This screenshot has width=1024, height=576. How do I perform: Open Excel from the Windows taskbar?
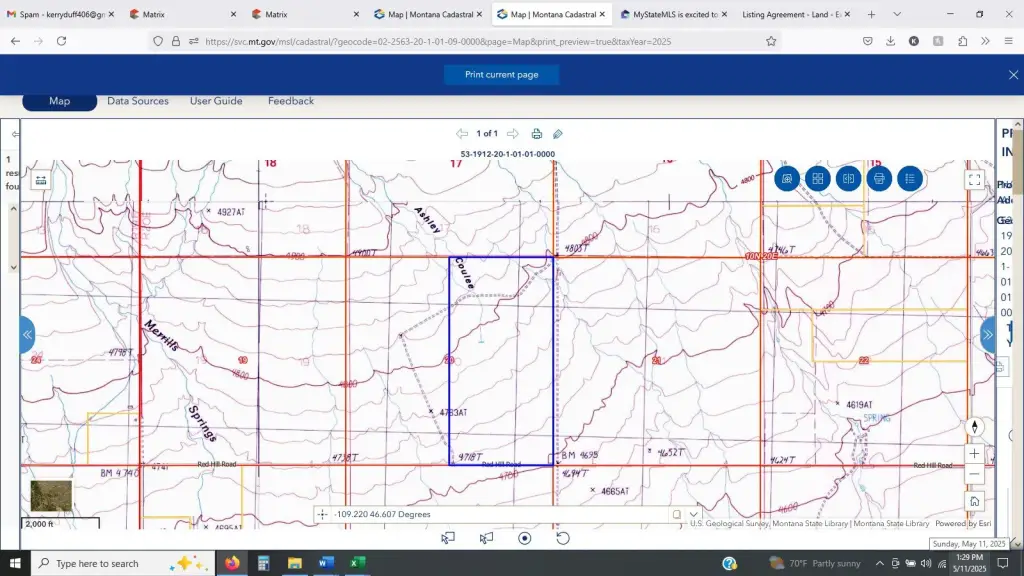click(357, 563)
